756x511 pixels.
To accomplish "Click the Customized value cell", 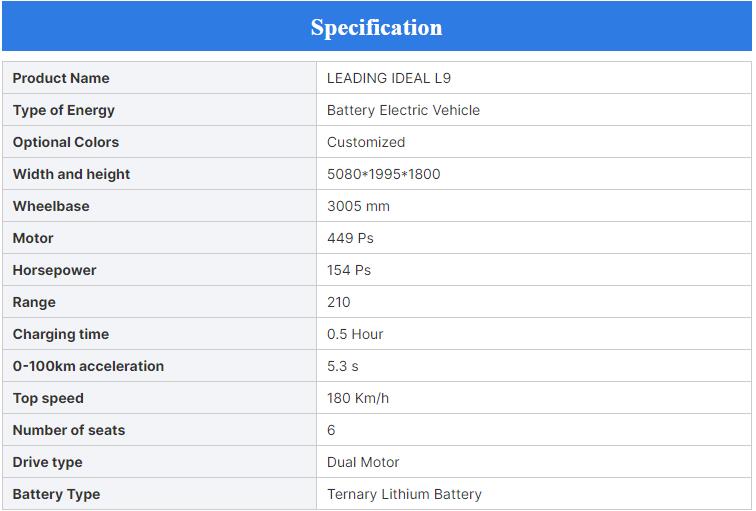I will 366,142.
